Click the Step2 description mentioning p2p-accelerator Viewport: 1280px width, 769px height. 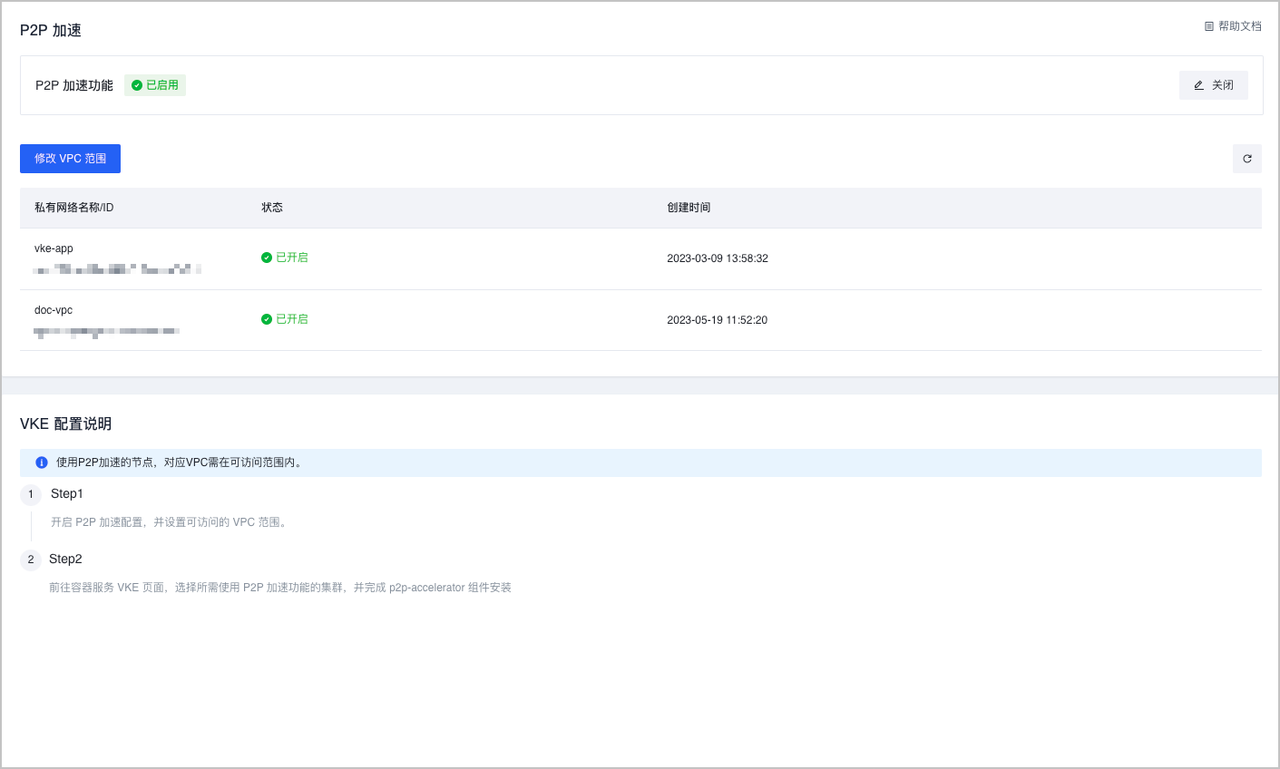tap(280, 587)
